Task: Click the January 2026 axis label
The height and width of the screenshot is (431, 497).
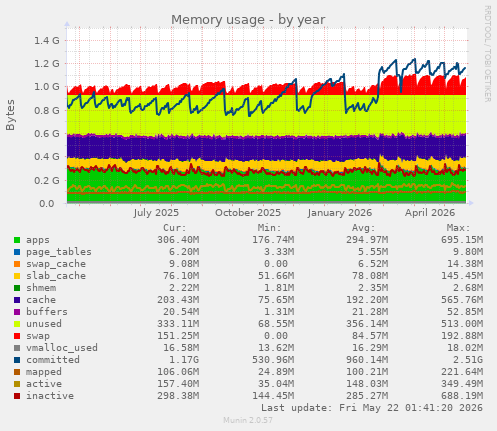Action: [x=340, y=213]
